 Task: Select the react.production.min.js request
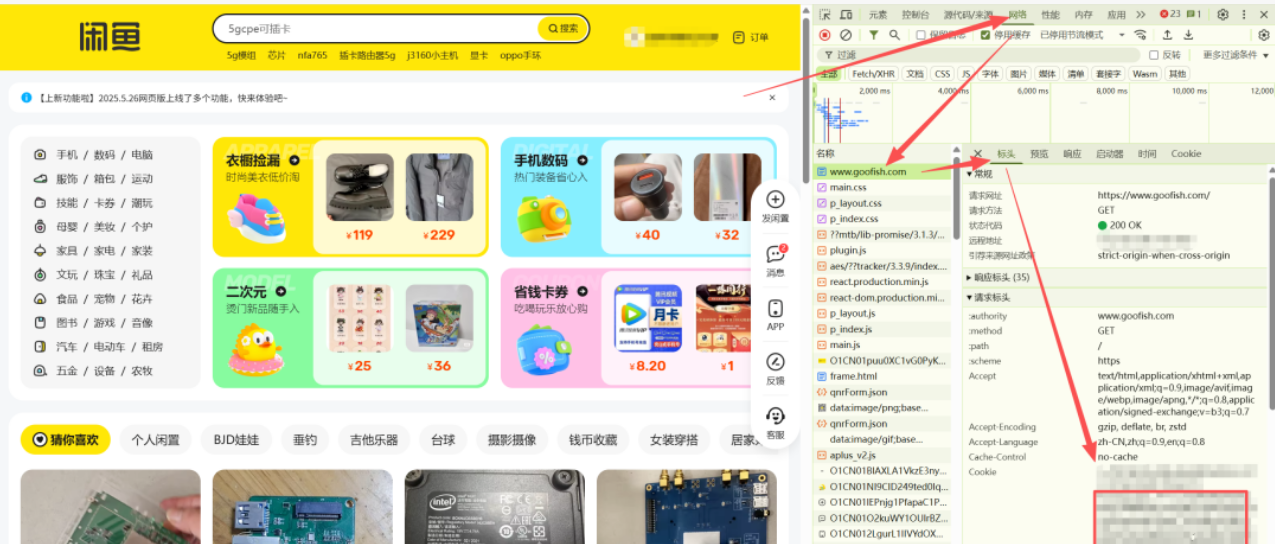882,282
